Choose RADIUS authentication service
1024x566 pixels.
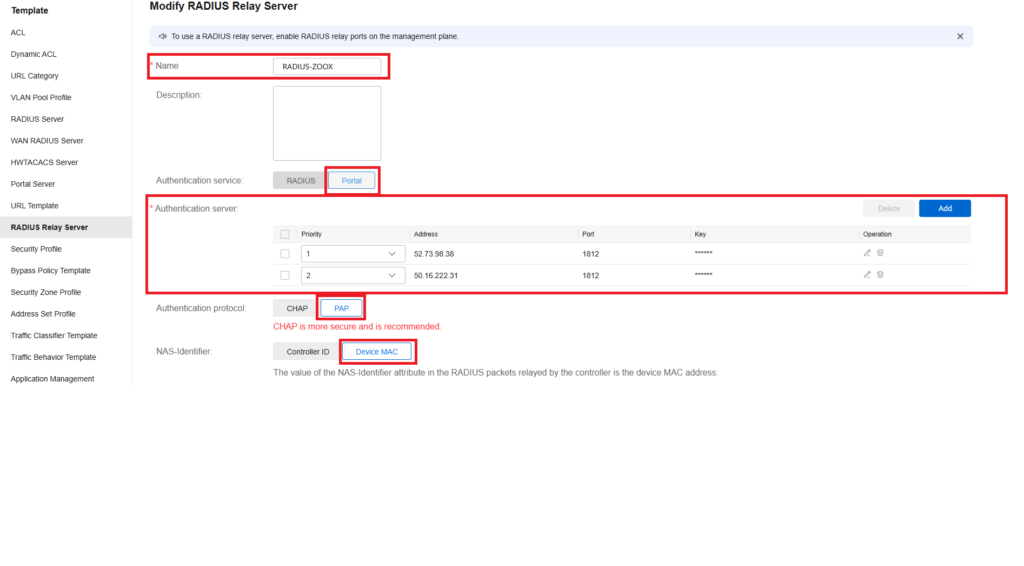tap(300, 181)
